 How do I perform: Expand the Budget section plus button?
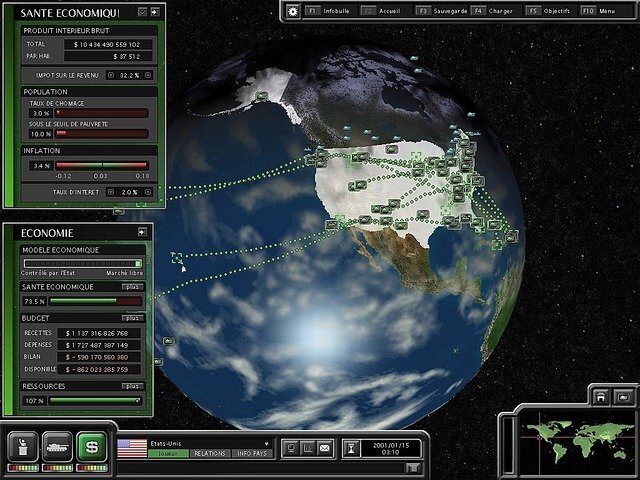click(133, 318)
